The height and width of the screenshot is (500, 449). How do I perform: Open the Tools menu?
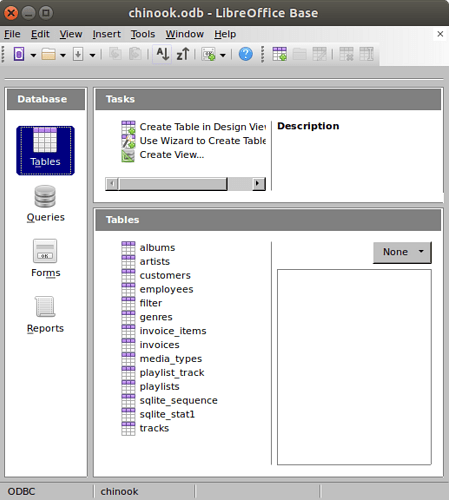(x=143, y=34)
